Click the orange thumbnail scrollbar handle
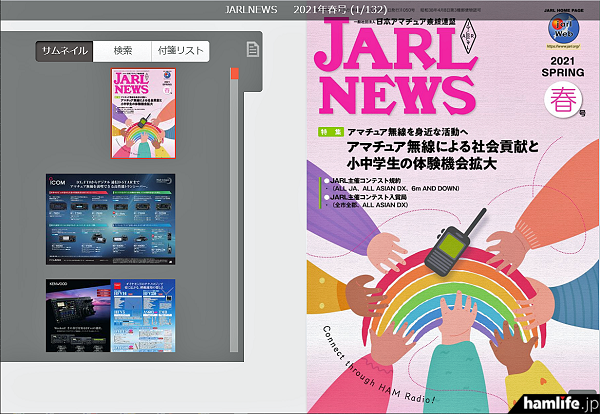 click(x=235, y=73)
